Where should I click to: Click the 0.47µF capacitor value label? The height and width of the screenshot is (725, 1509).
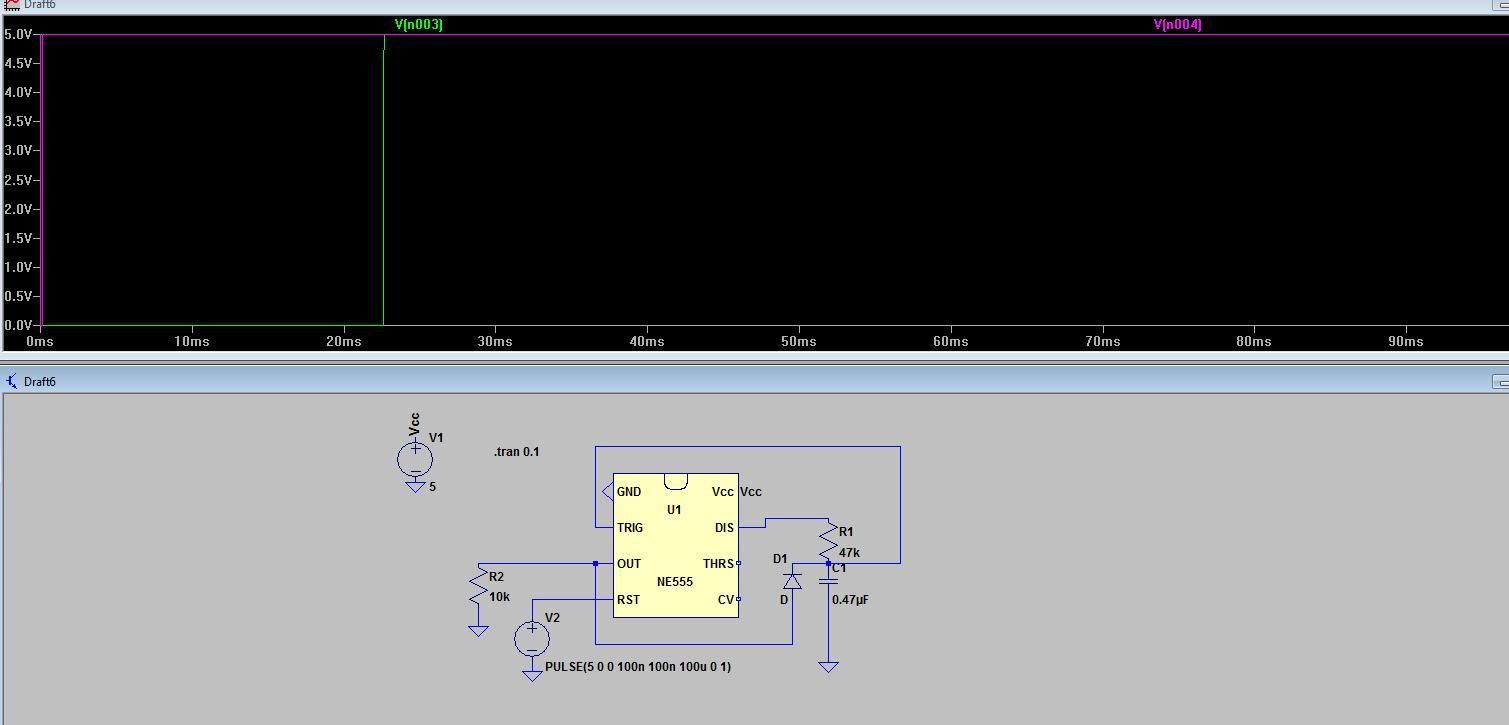coord(850,600)
